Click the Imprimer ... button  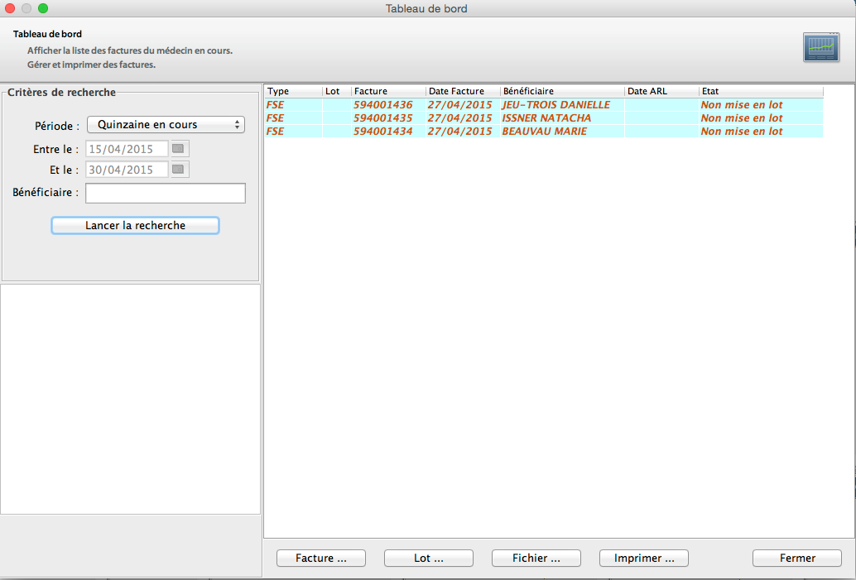pos(644,558)
